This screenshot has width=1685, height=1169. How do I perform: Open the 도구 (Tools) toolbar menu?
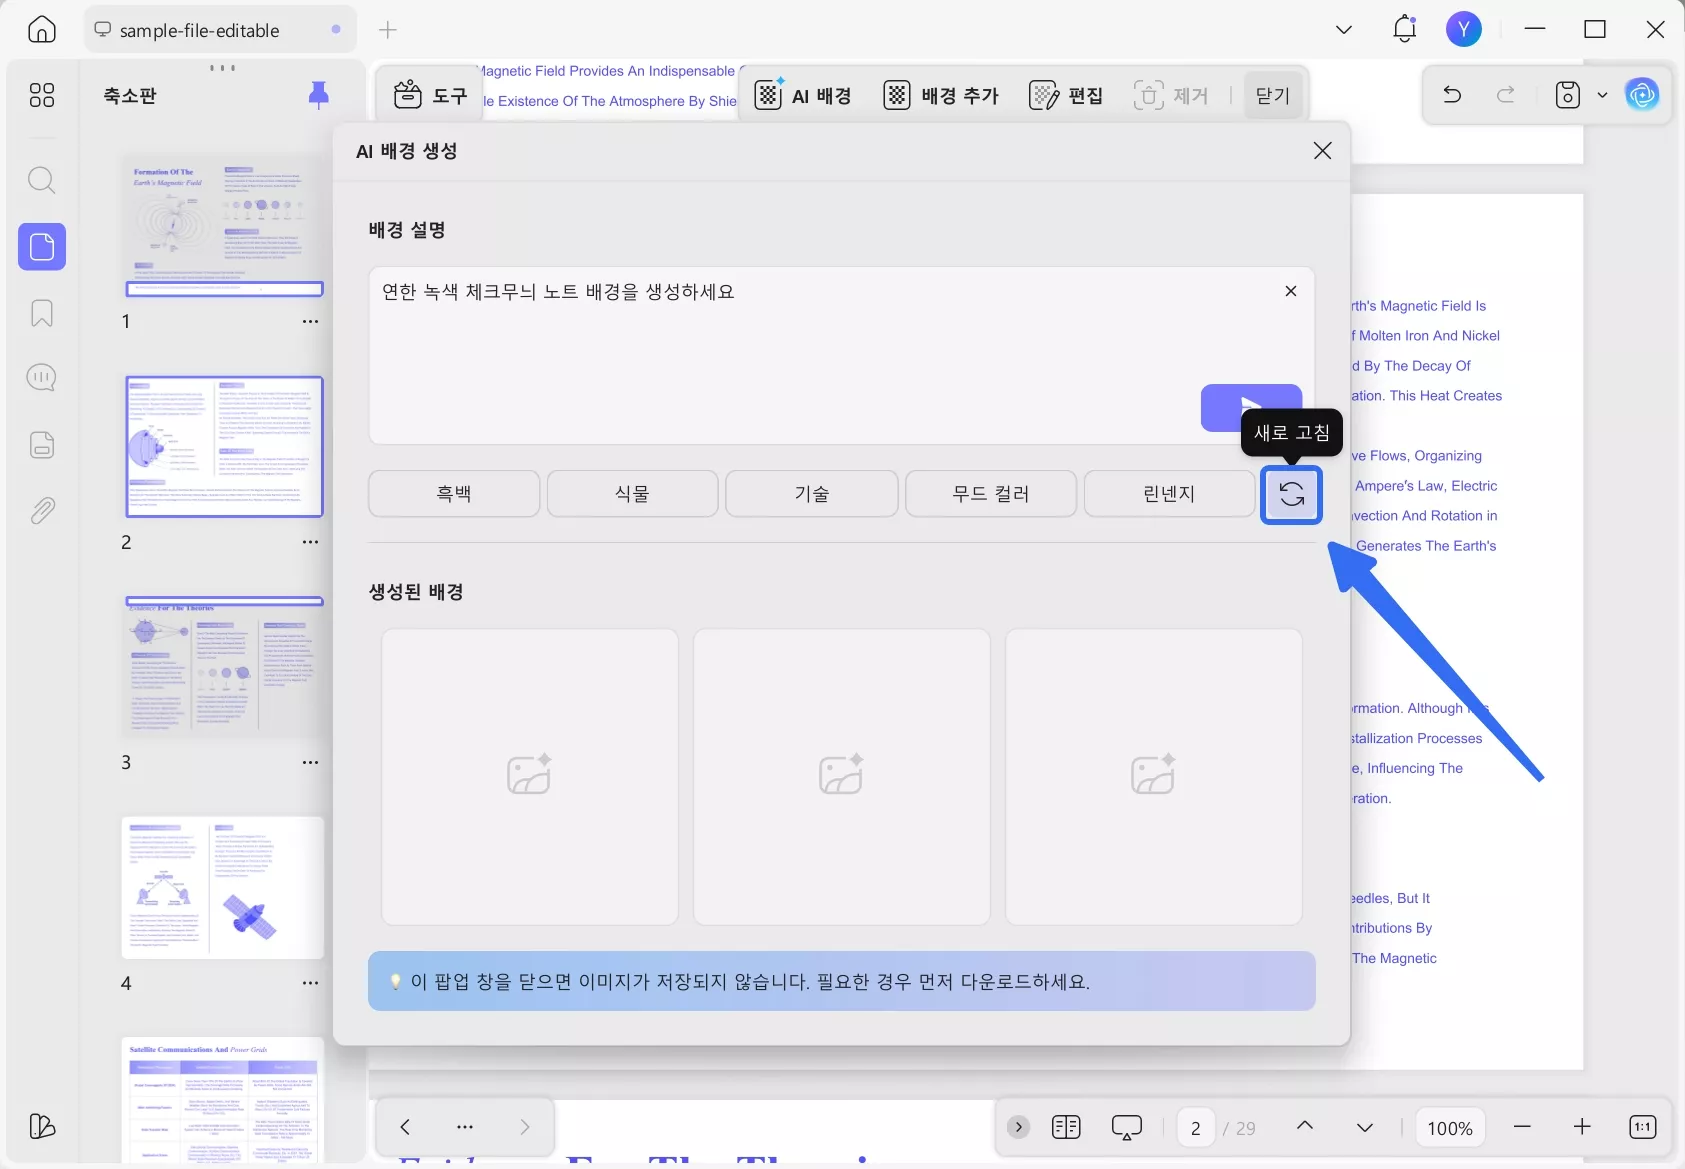coord(430,95)
